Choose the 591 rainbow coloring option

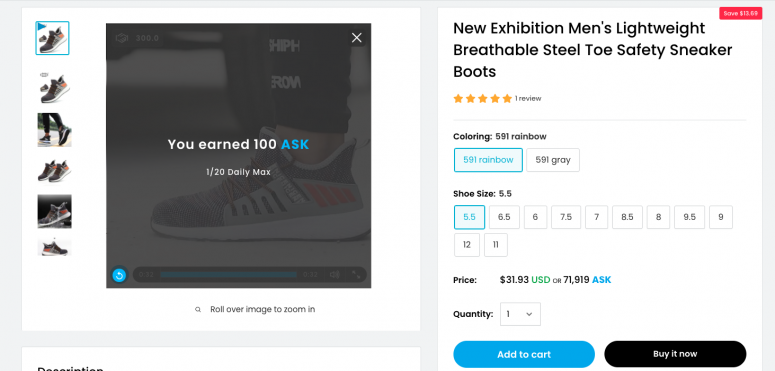pyautogui.click(x=488, y=160)
